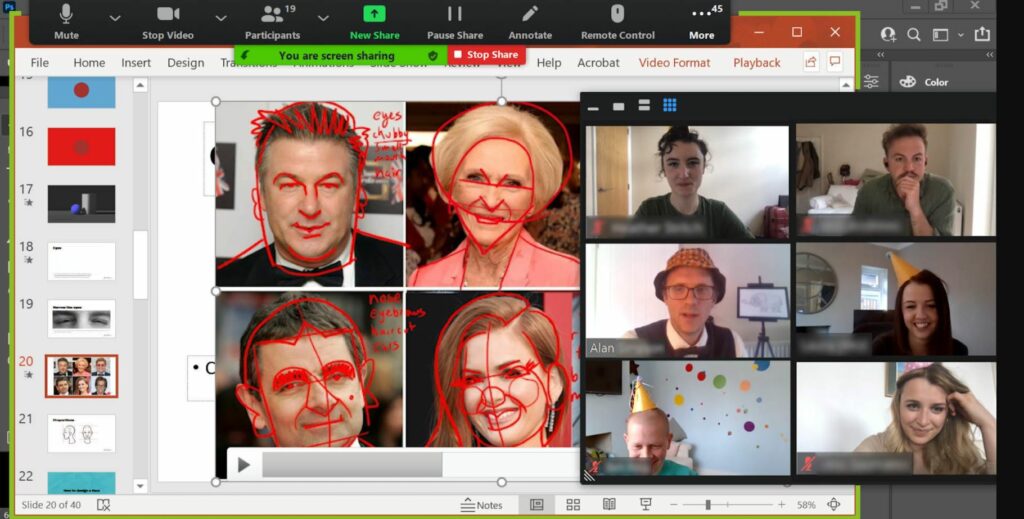Open video options arrow beside Stop Video
Screen dimensions: 1024x519
(x=221, y=18)
